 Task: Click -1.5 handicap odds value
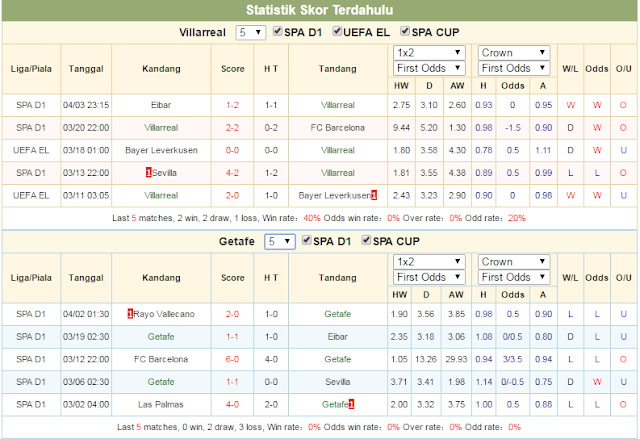coord(513,128)
